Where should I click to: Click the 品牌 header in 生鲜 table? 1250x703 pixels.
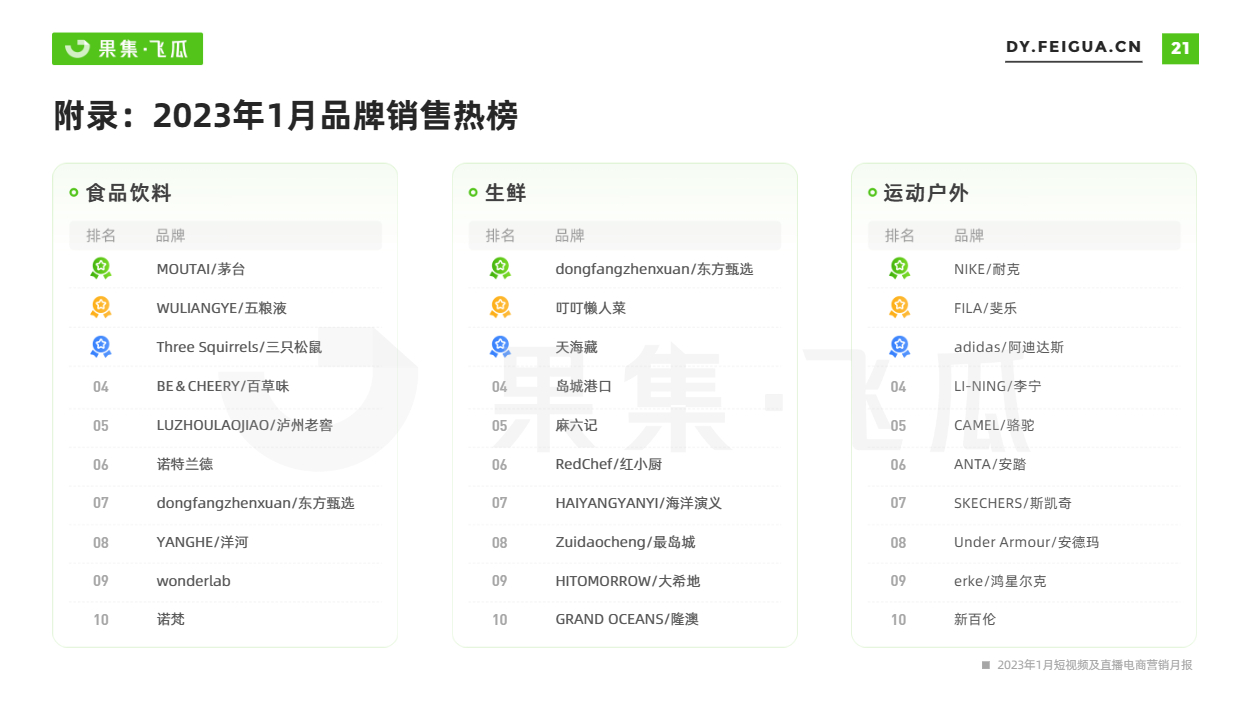[x=570, y=235]
